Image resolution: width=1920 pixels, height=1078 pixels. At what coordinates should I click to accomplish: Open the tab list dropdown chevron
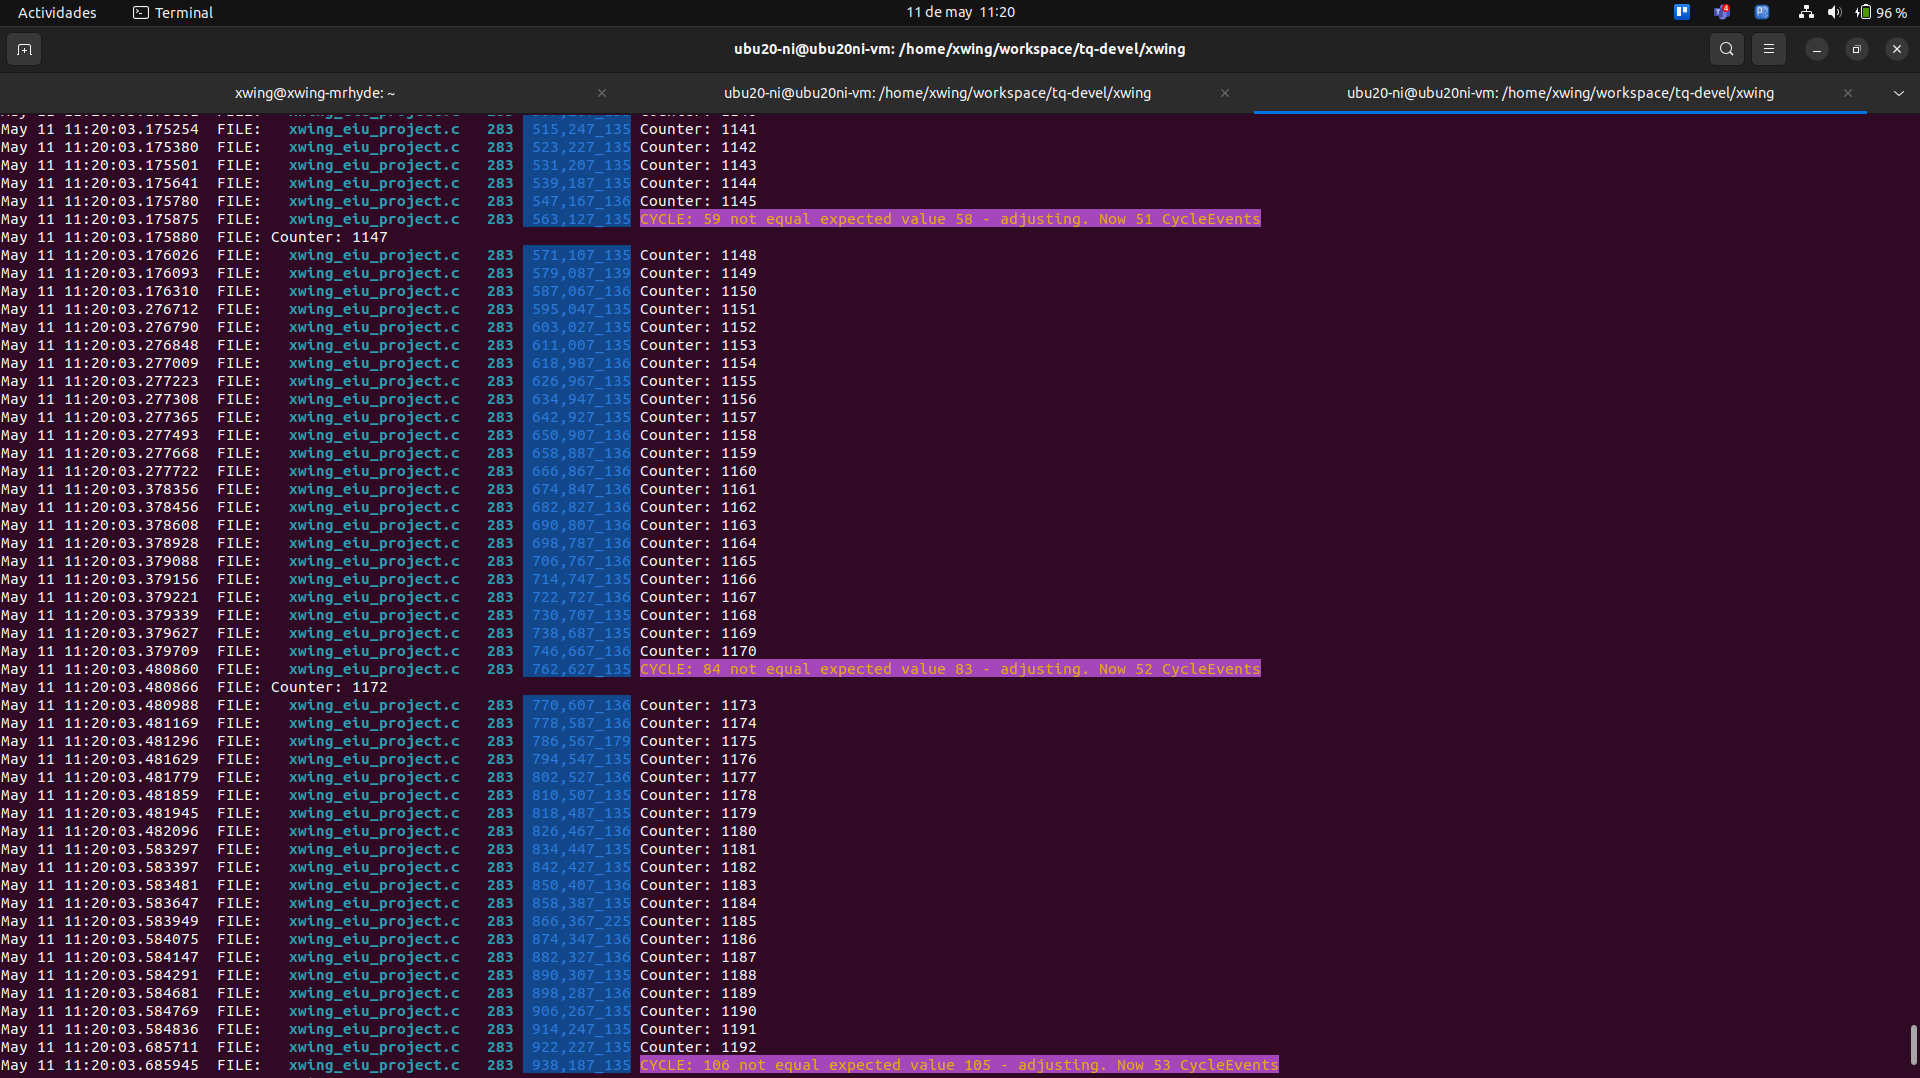(1897, 93)
